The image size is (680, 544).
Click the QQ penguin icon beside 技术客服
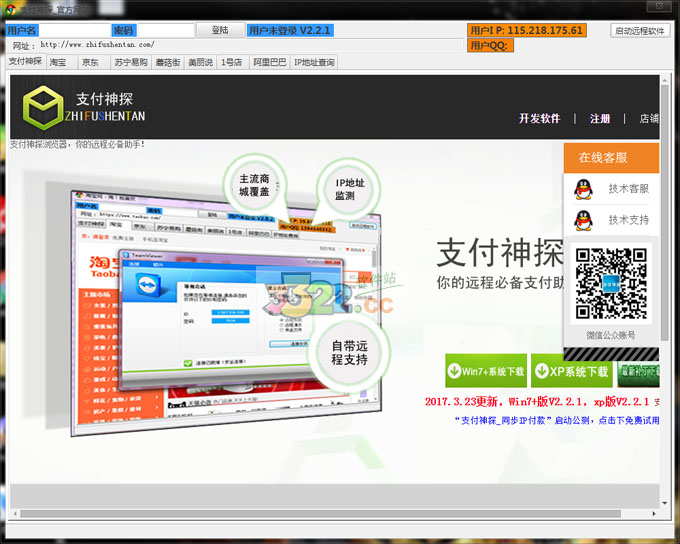pyautogui.click(x=583, y=188)
